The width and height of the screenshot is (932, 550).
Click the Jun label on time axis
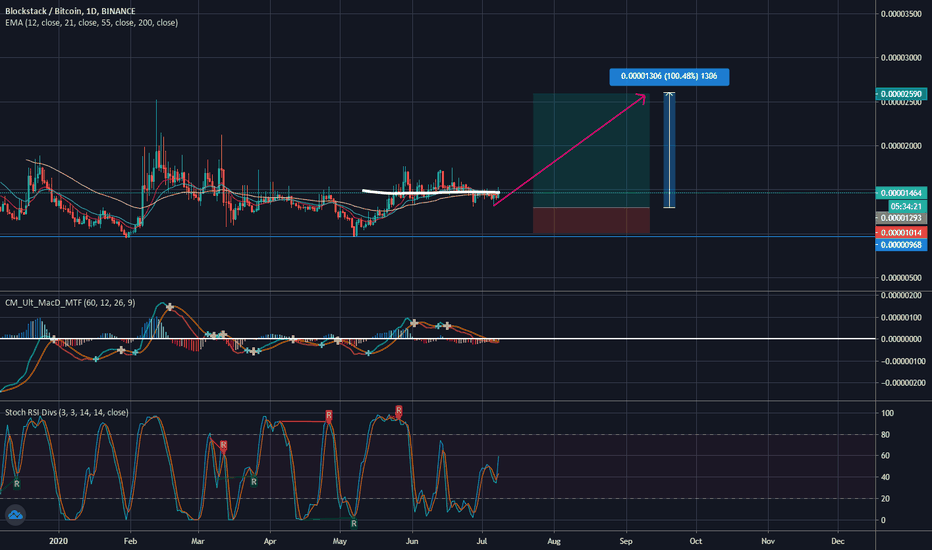tap(412, 541)
